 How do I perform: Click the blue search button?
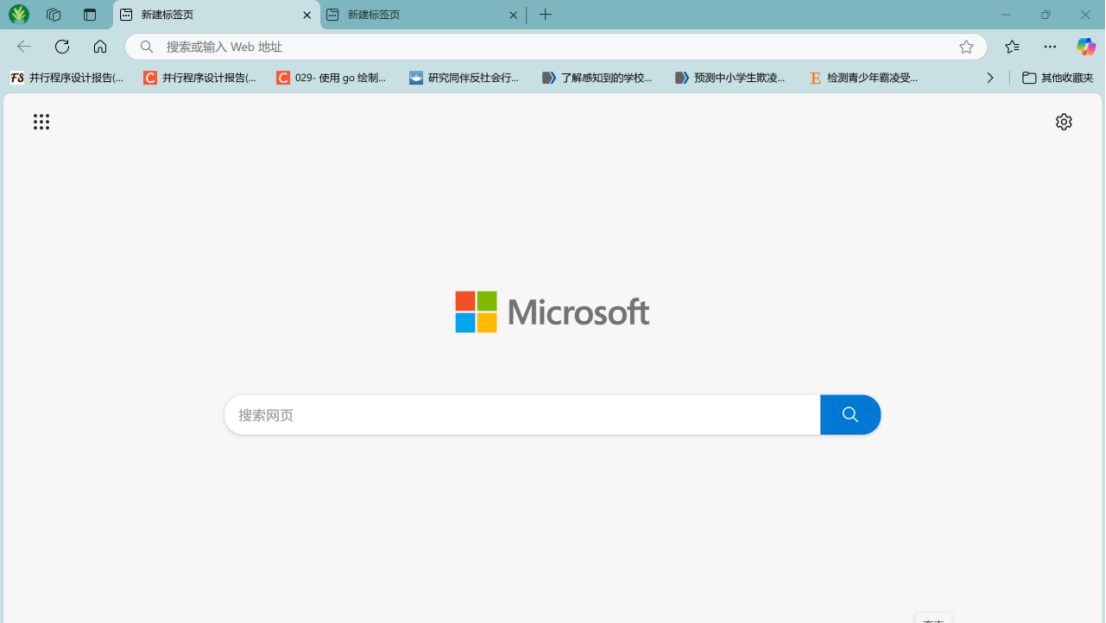pyautogui.click(x=850, y=415)
